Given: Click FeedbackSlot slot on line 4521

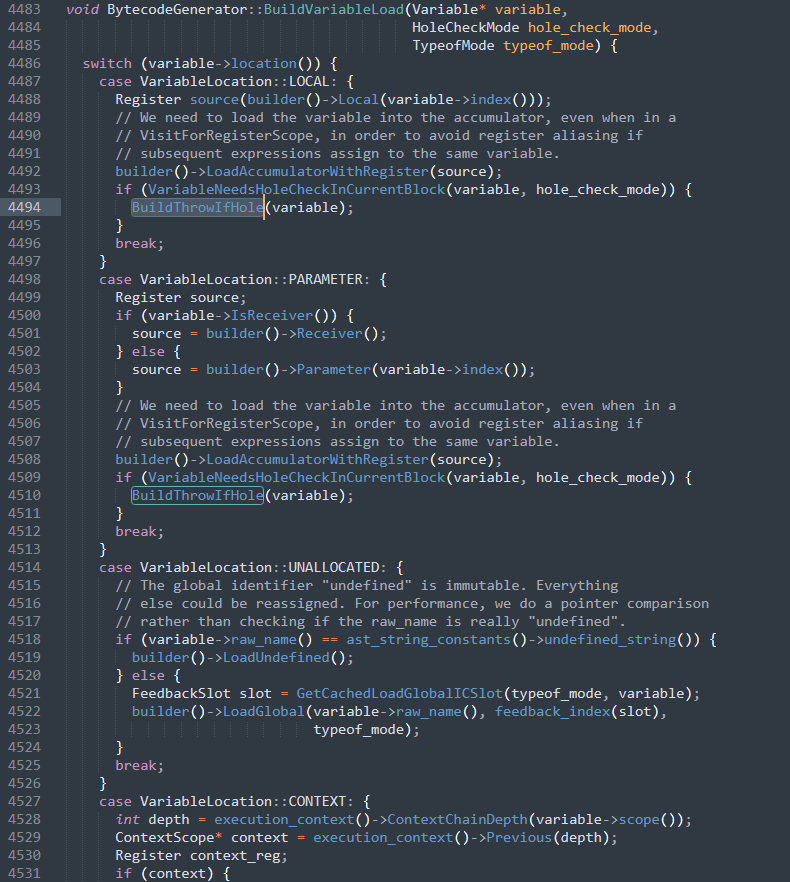Looking at the screenshot, I should 201,694.
